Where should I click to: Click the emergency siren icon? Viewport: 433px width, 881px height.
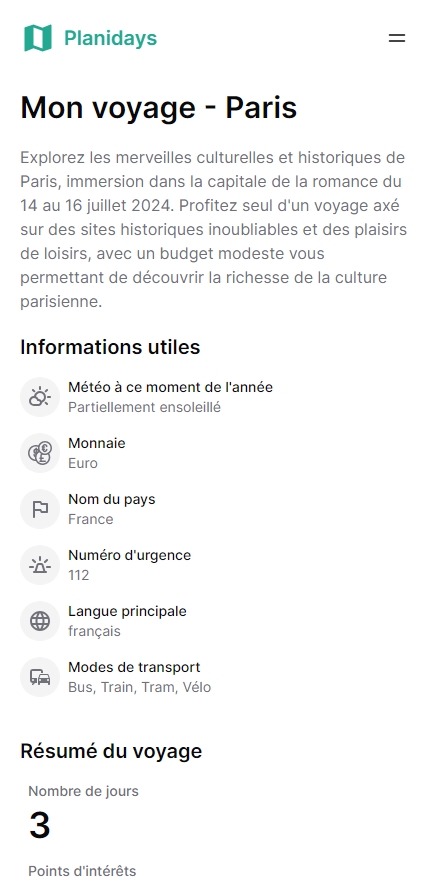tap(40, 565)
